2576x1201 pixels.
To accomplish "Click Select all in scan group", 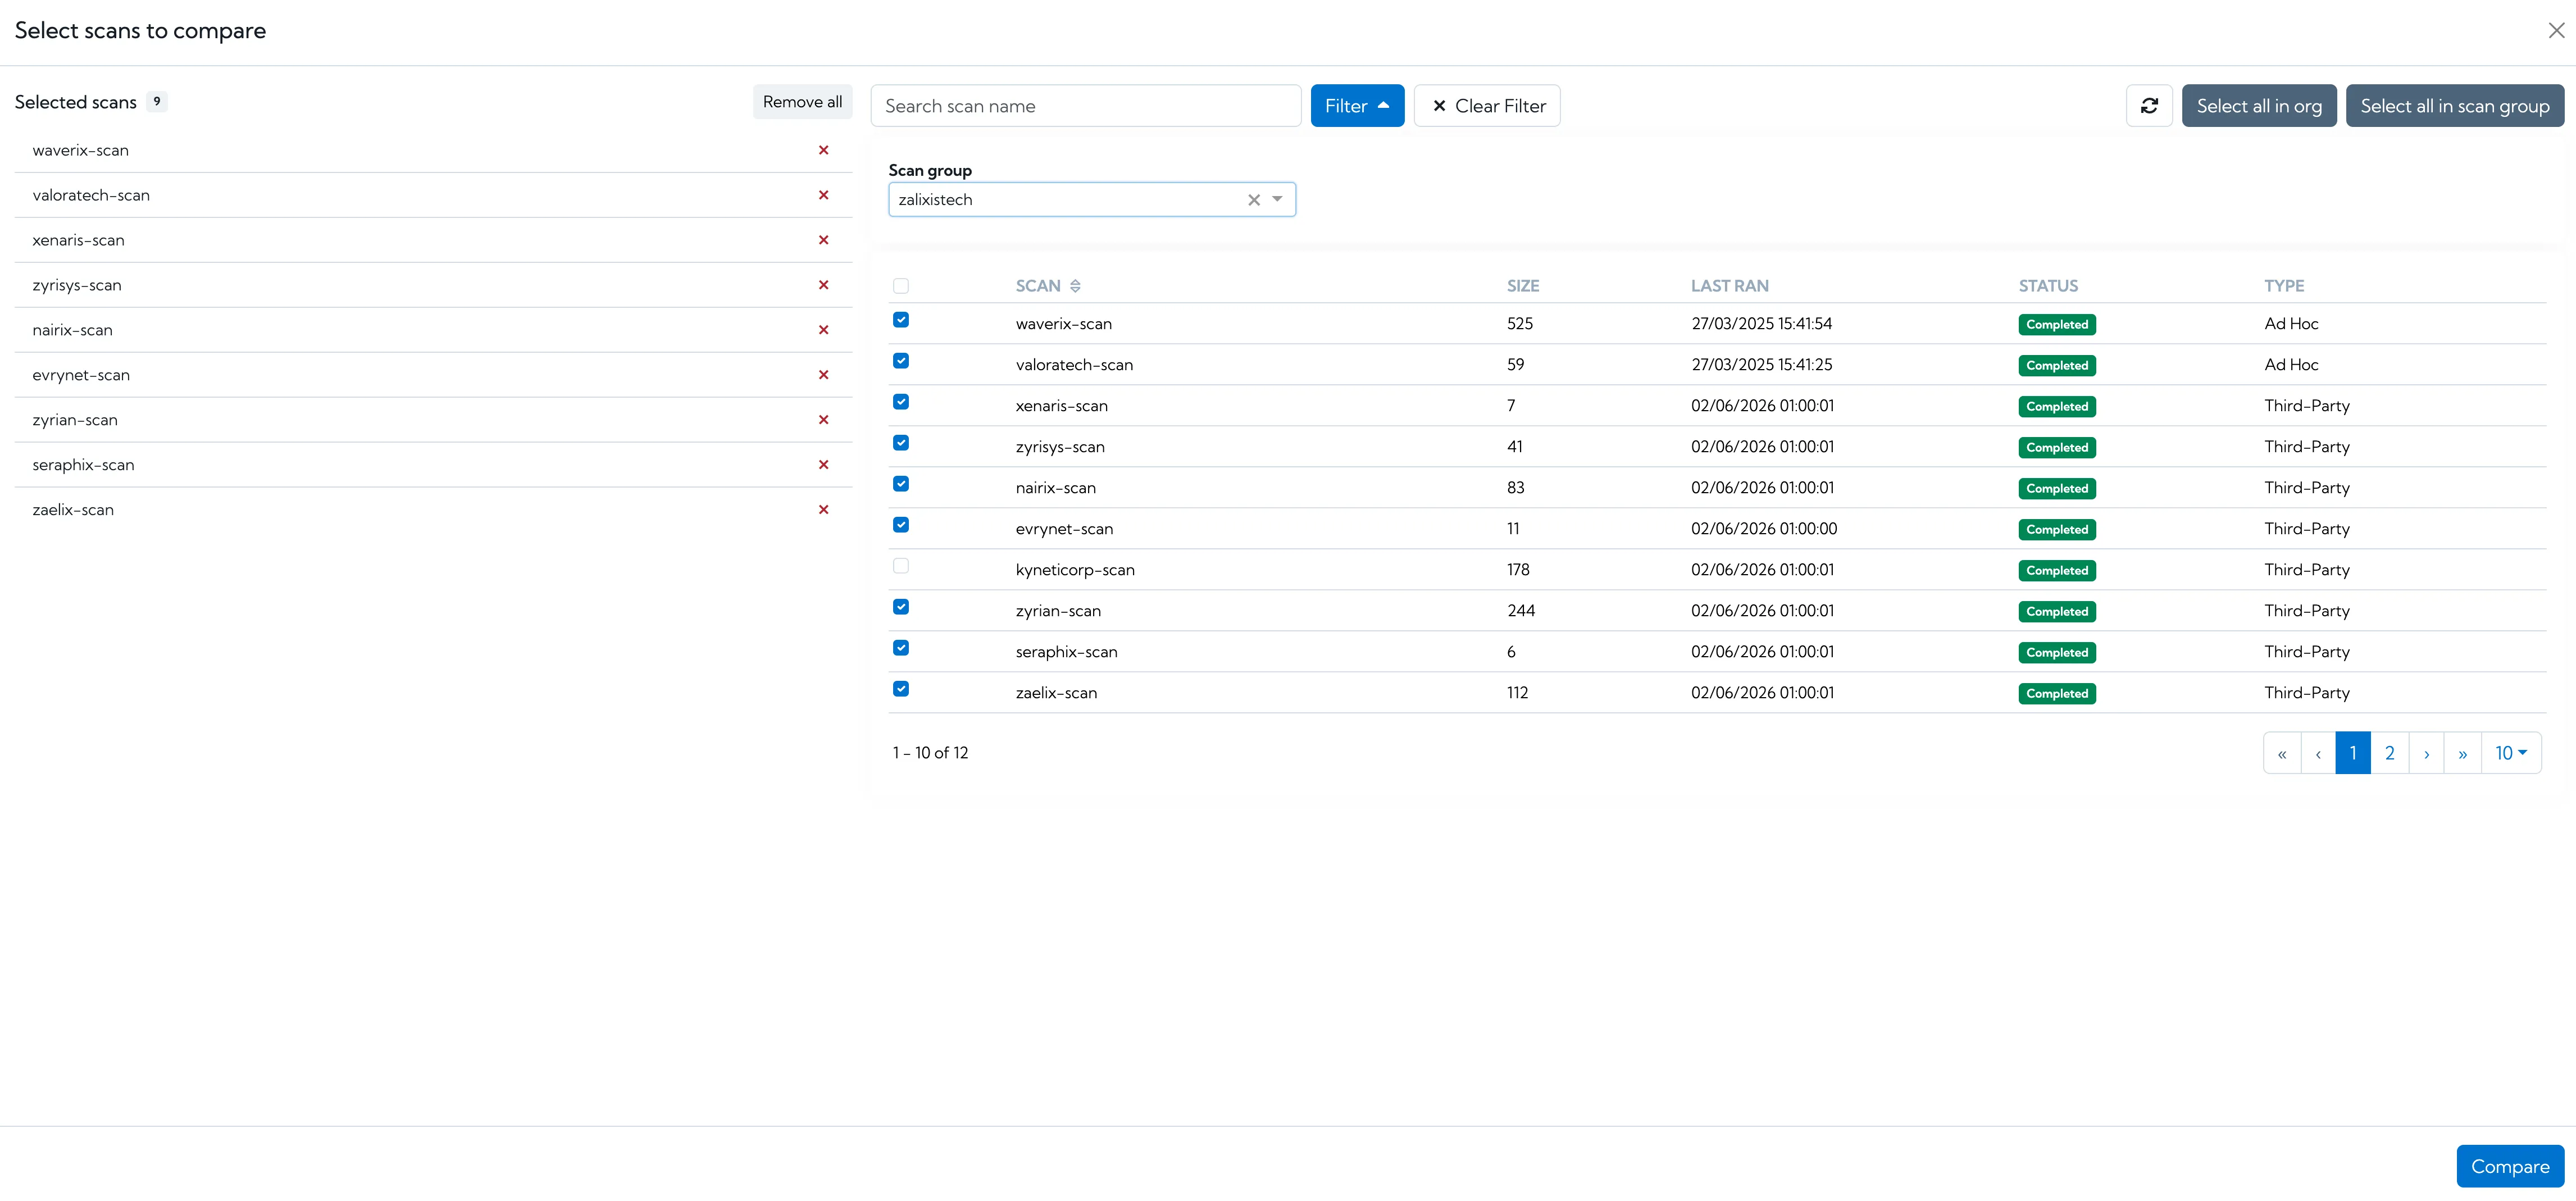I will coord(2455,106).
